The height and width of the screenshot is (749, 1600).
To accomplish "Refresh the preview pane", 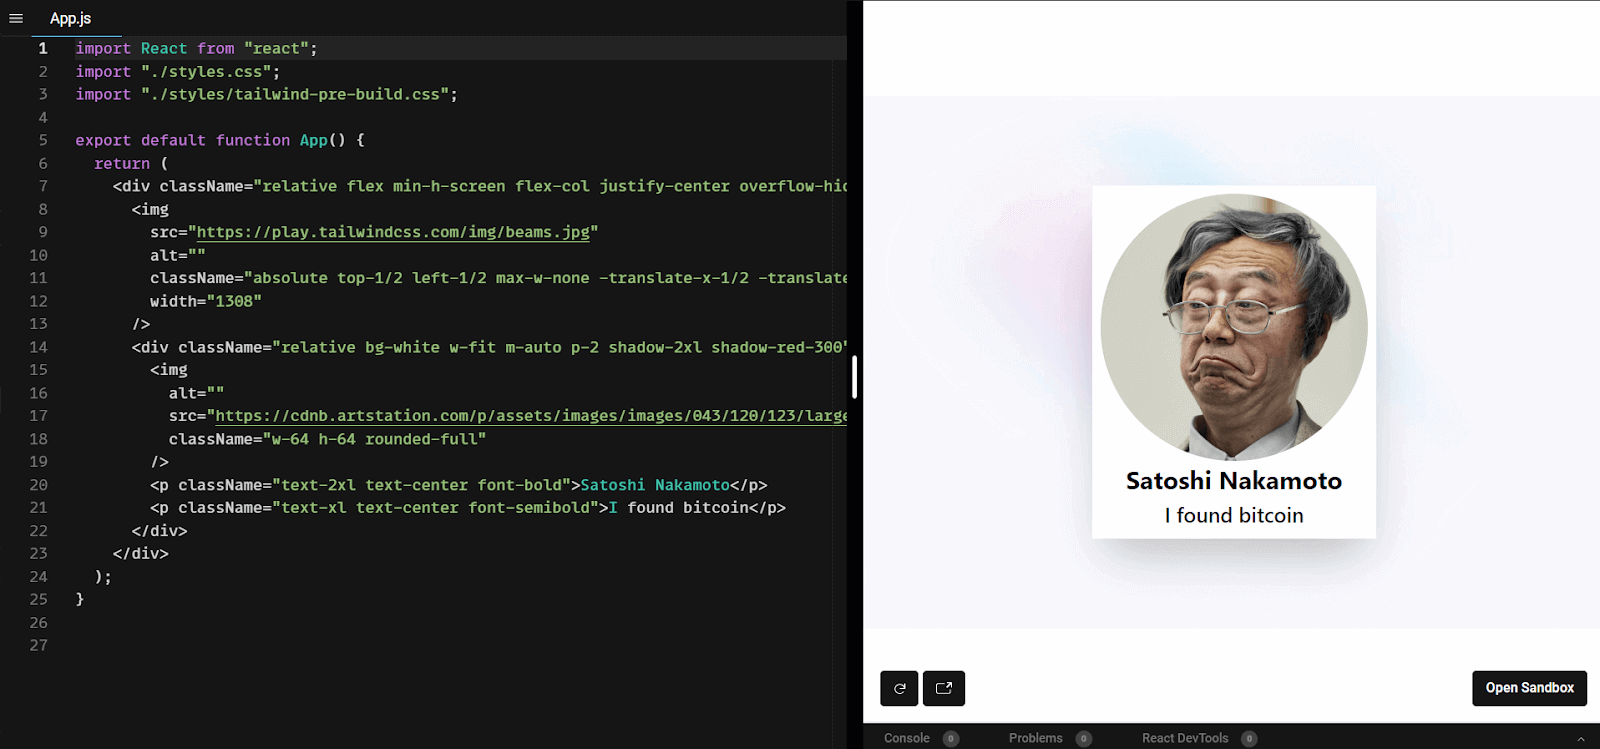I will click(x=899, y=688).
